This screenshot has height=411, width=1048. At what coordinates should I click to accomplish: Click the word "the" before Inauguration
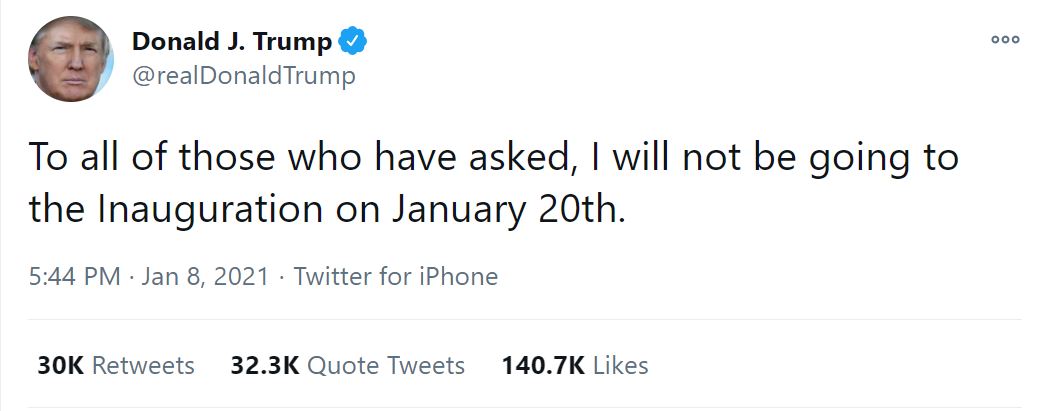59,210
